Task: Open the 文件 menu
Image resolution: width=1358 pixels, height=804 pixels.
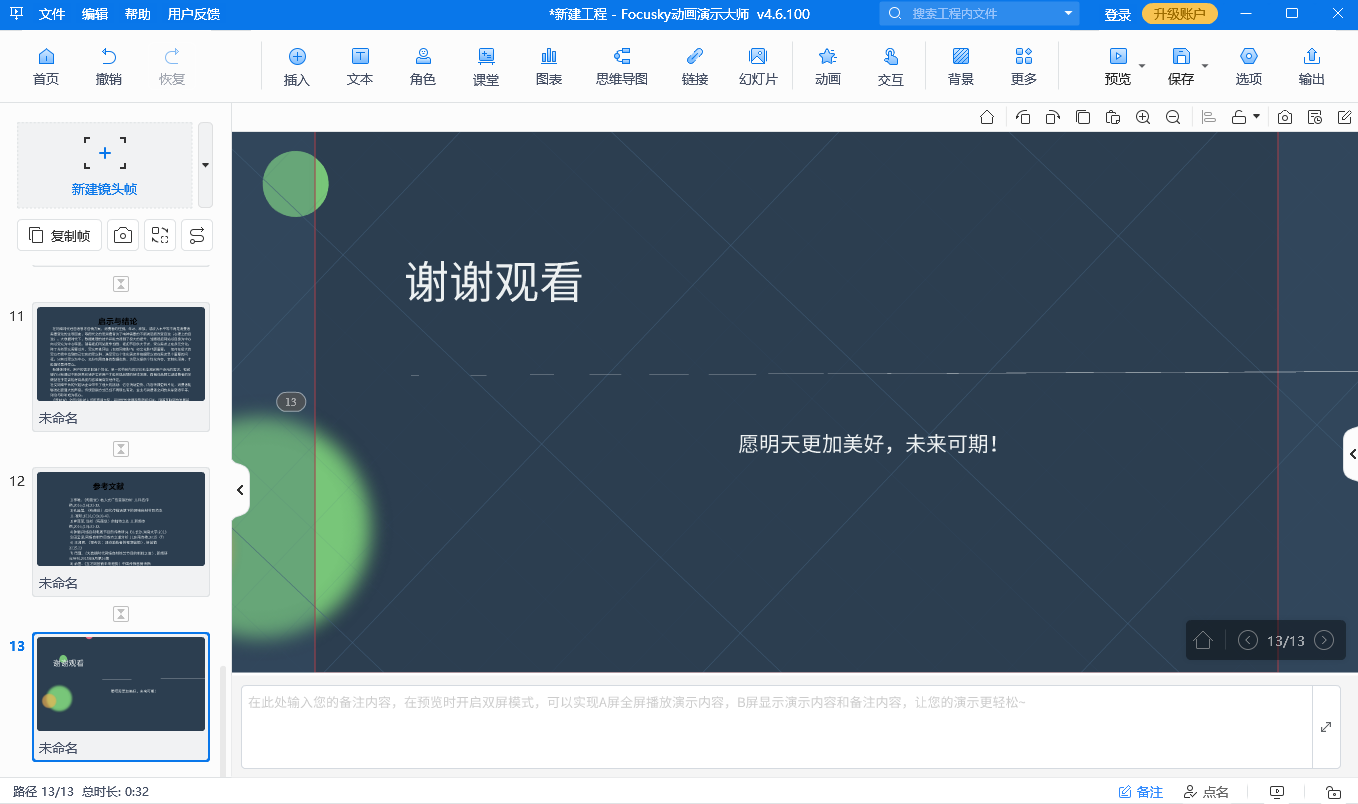Action: (52, 14)
